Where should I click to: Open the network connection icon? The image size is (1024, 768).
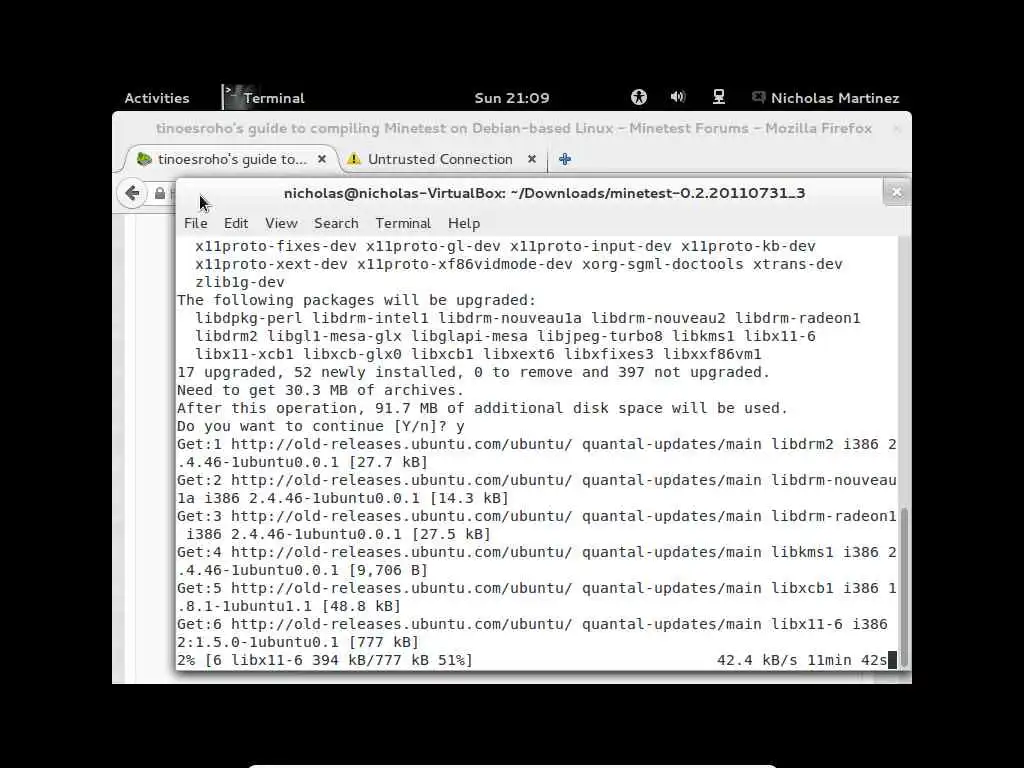(718, 97)
